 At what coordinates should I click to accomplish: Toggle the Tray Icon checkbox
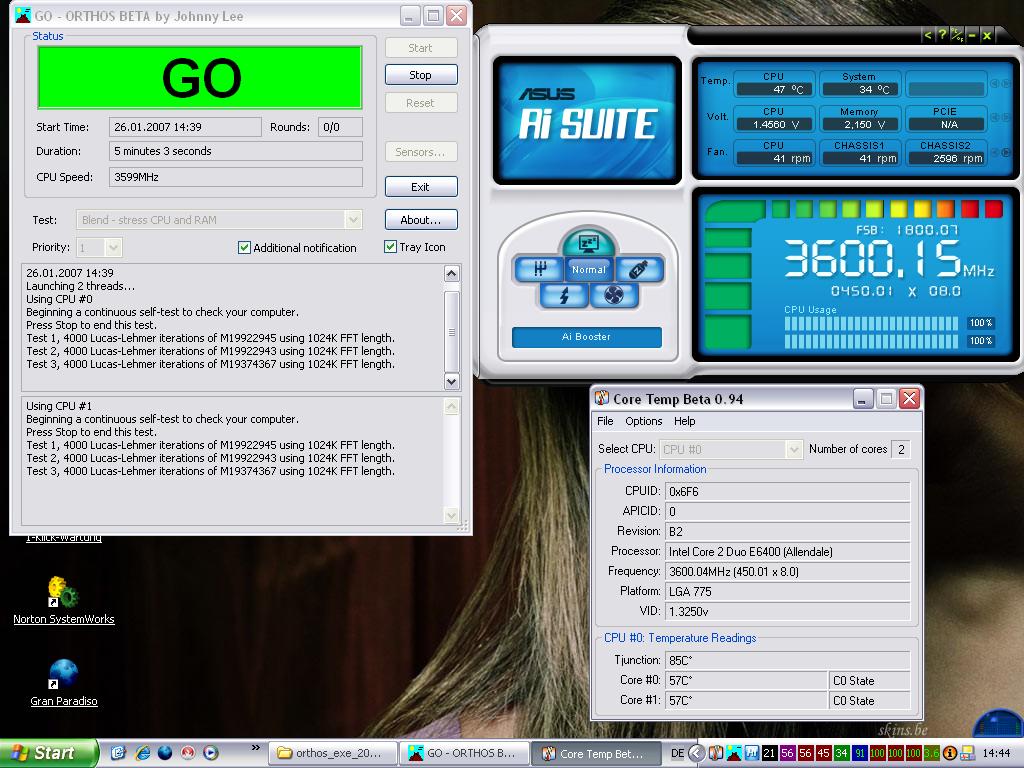pos(391,247)
